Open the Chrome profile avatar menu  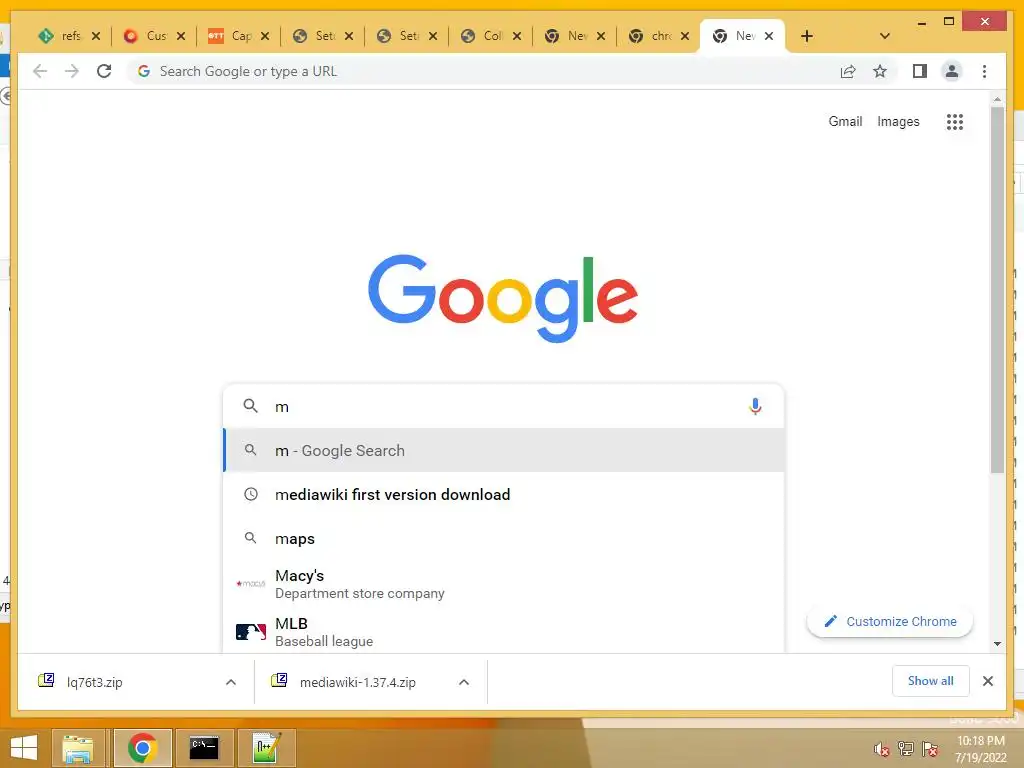952,71
